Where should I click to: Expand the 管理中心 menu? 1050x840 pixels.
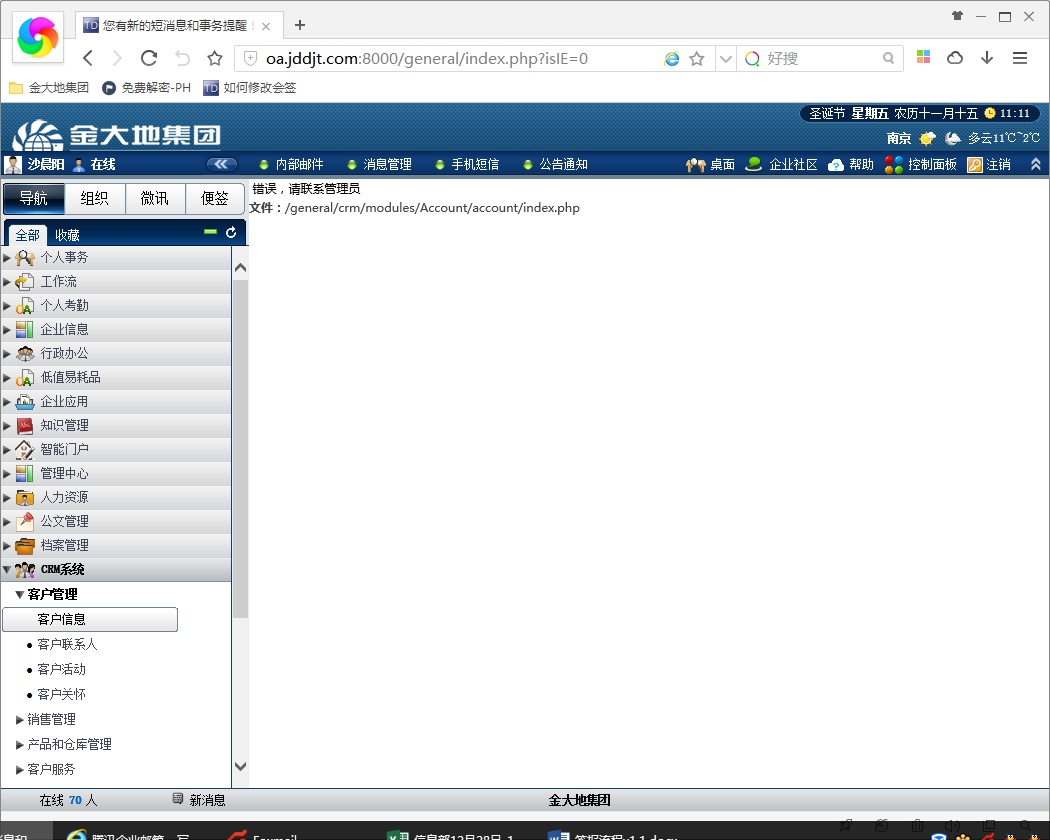(117, 474)
